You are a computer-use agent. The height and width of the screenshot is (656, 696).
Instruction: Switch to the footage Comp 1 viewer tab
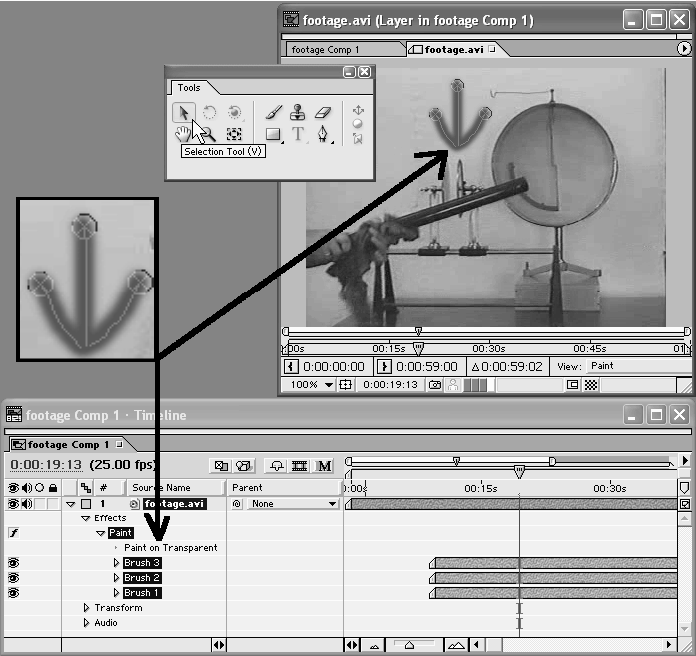click(x=327, y=49)
